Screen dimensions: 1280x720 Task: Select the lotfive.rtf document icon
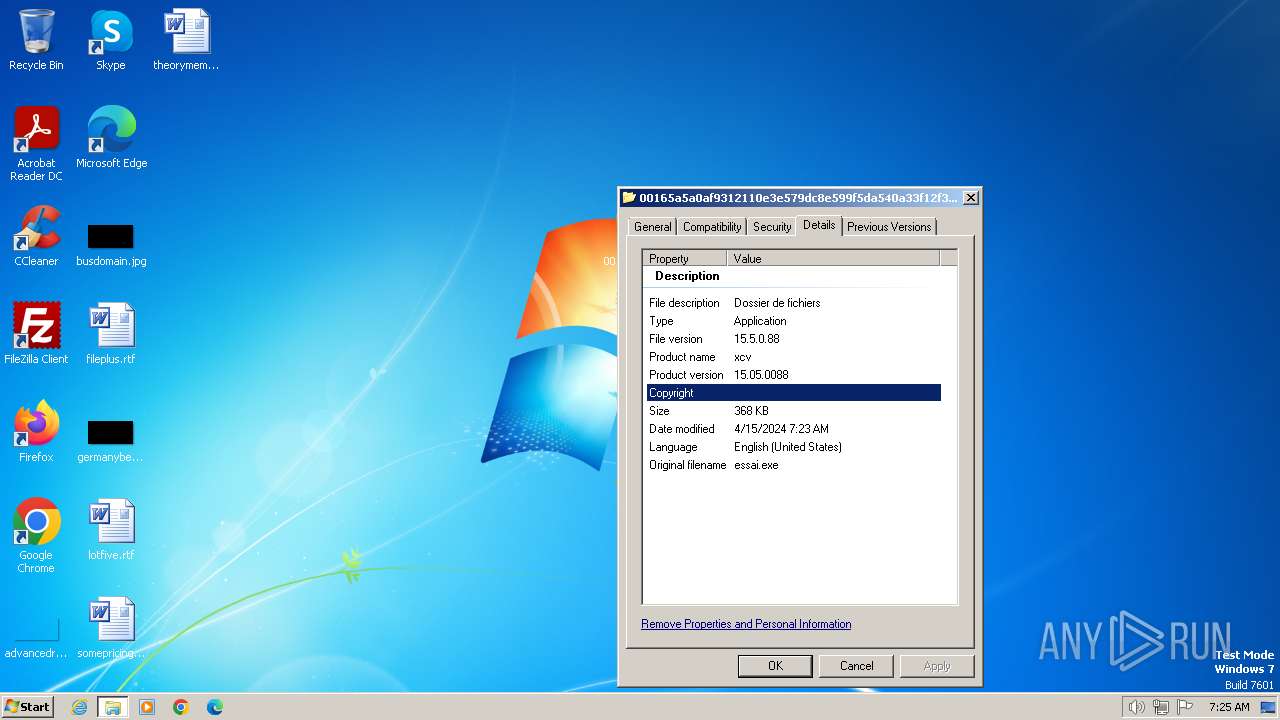(x=111, y=530)
